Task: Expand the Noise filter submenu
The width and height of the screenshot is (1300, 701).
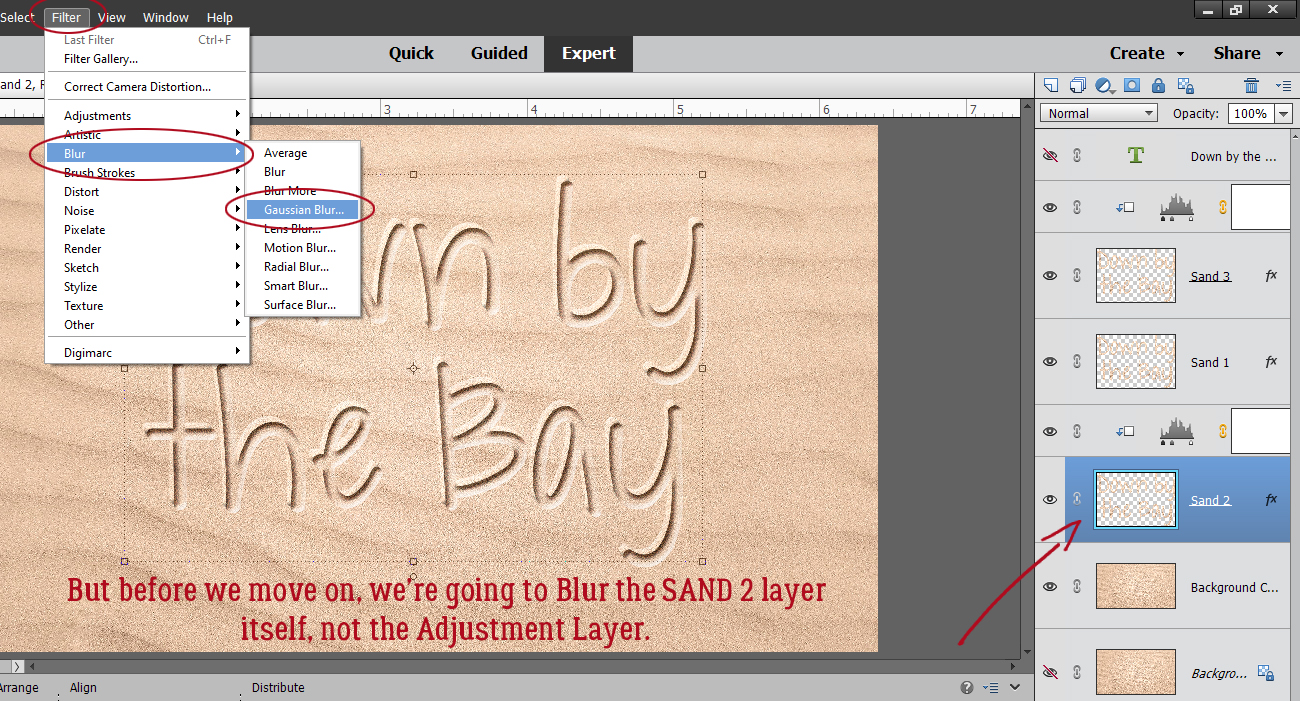Action: pyautogui.click(x=147, y=210)
